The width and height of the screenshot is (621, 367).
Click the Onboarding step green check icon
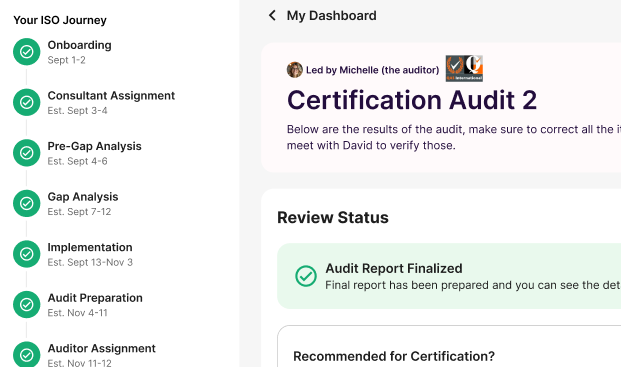click(27, 52)
